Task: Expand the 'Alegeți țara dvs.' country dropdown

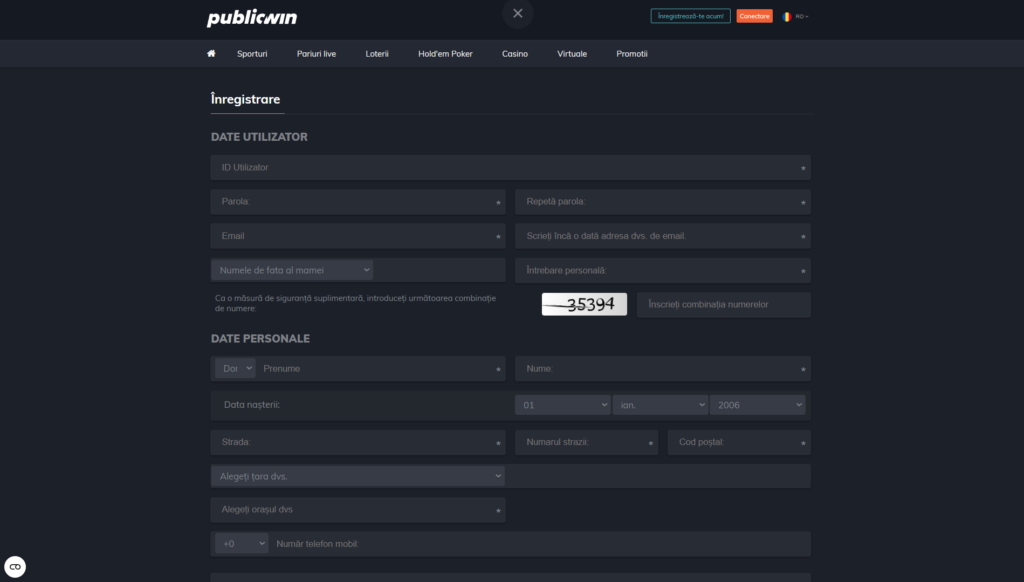Action: click(358, 477)
